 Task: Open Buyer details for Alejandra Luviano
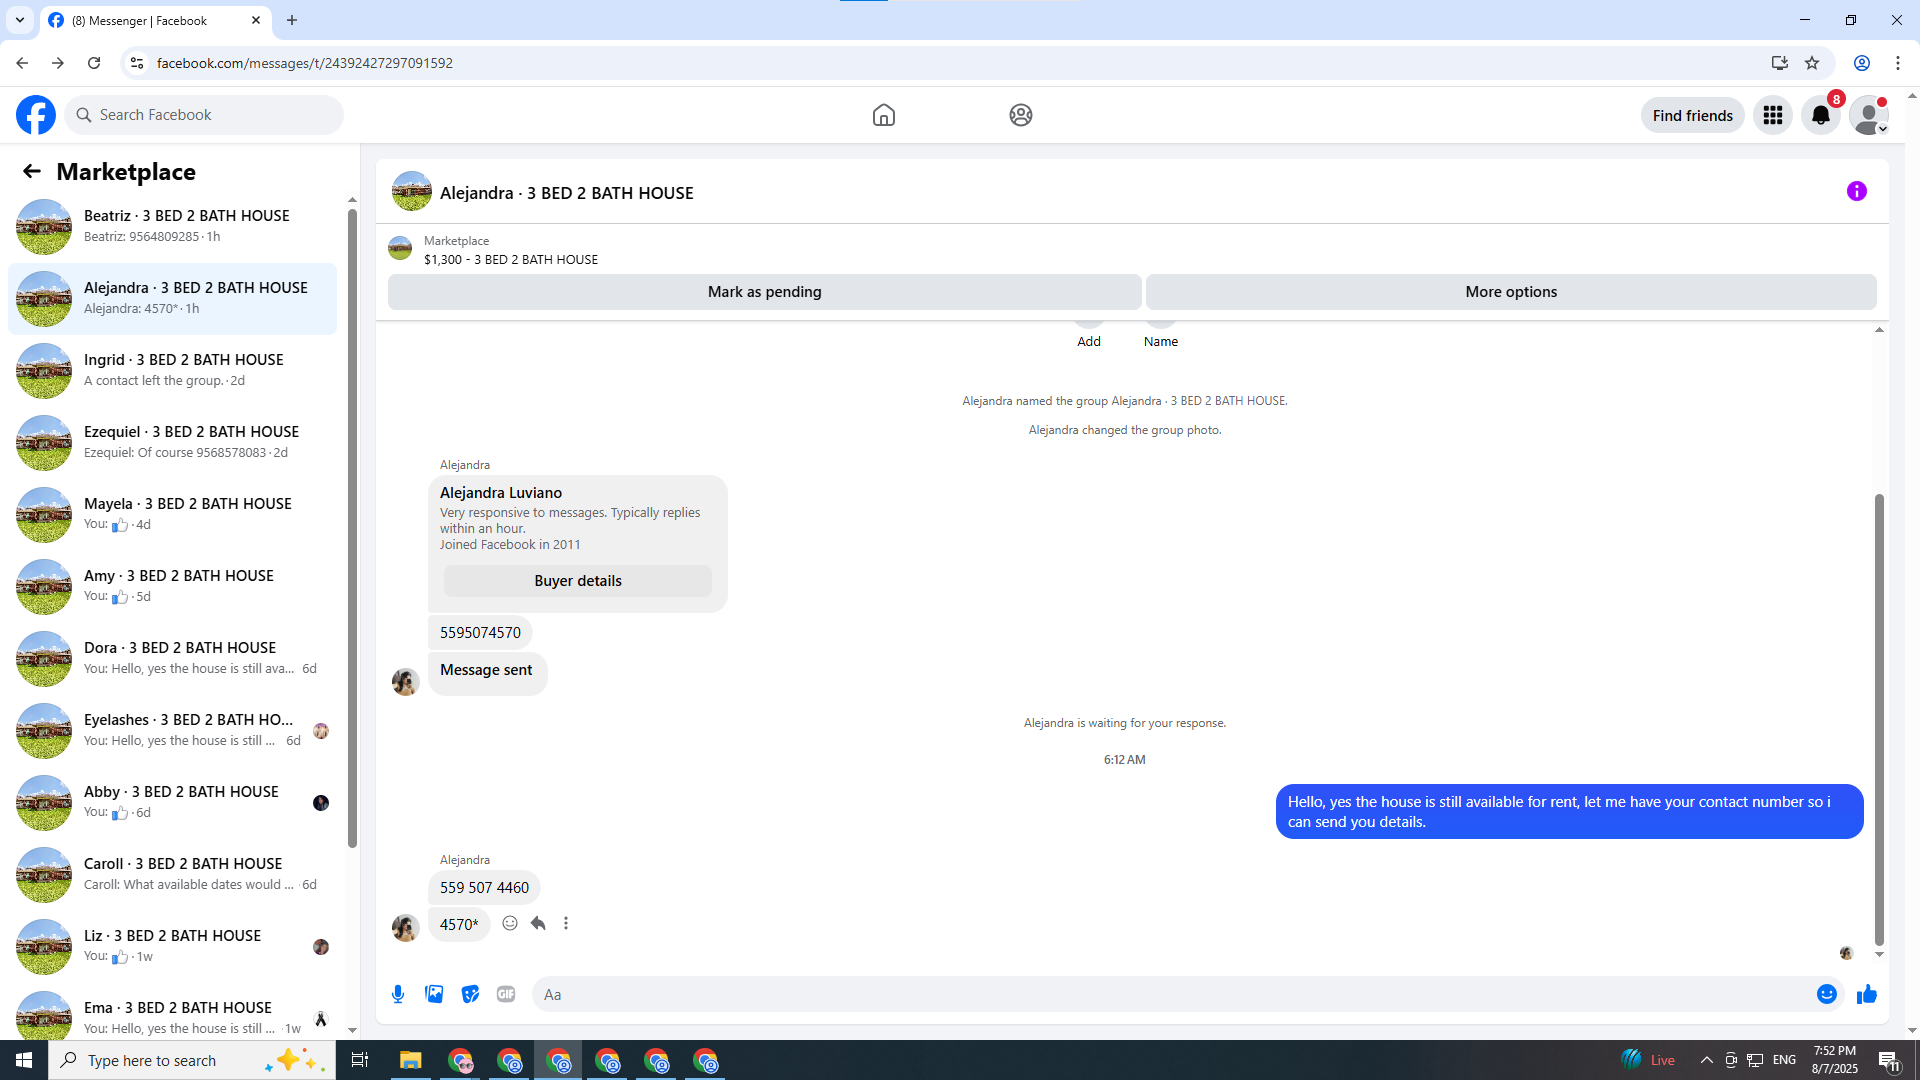click(x=578, y=581)
